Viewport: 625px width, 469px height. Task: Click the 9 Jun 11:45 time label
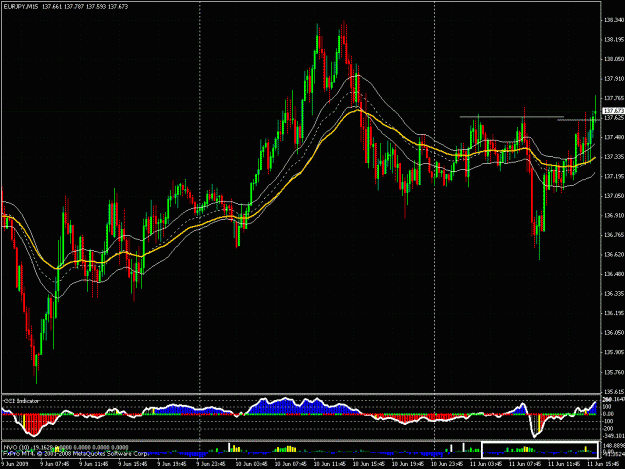(94, 464)
